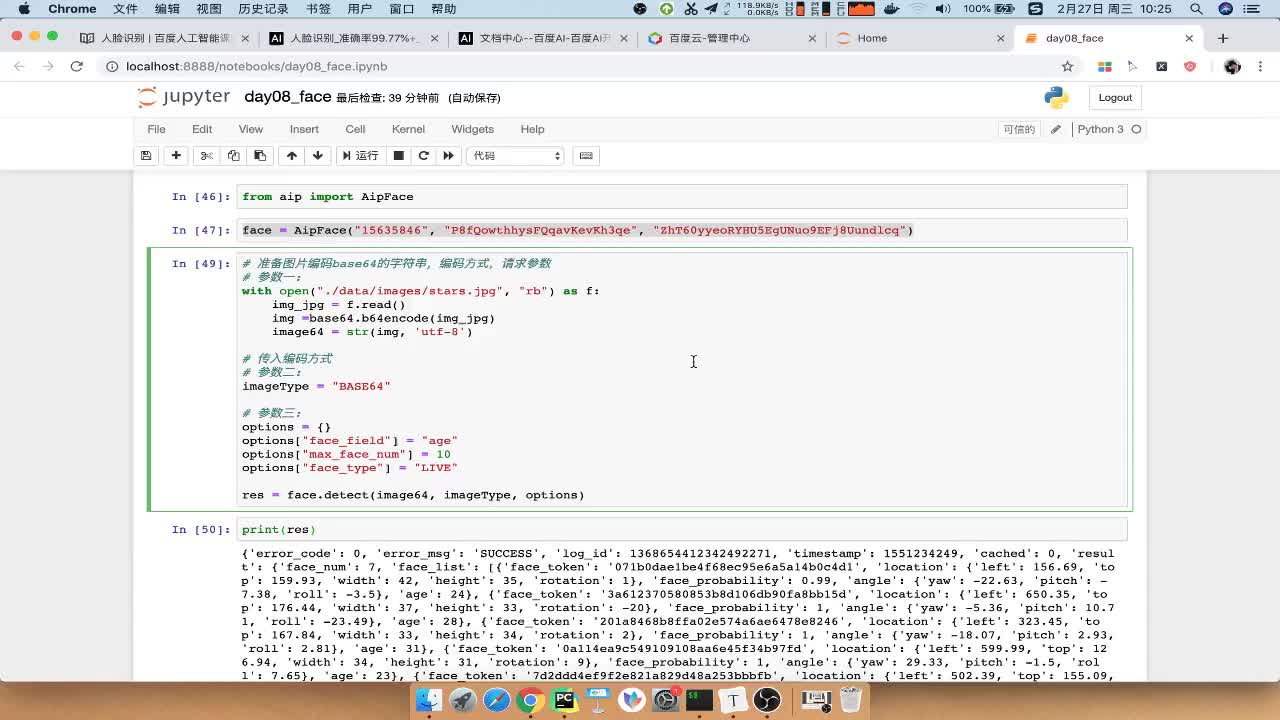Screen dimensions: 1280x720
Task: Open Terminal from the Dock
Action: click(x=699, y=699)
